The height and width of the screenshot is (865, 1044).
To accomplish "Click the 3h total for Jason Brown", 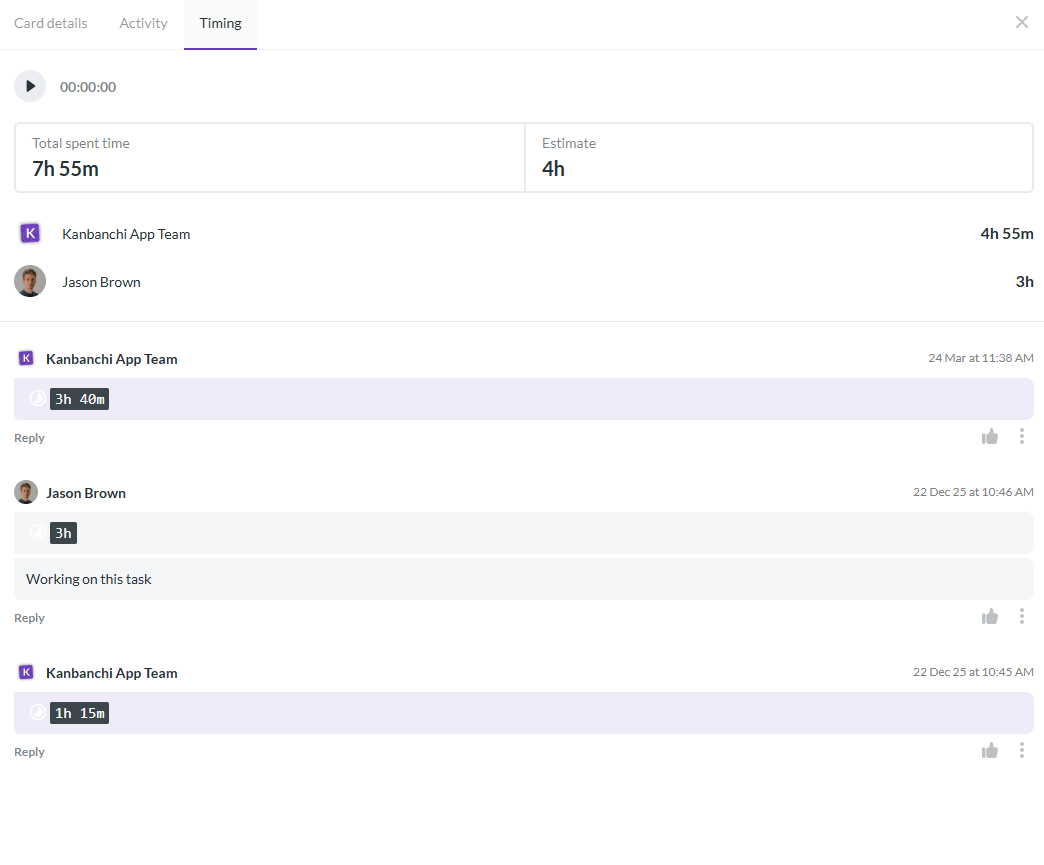I will pos(1024,282).
